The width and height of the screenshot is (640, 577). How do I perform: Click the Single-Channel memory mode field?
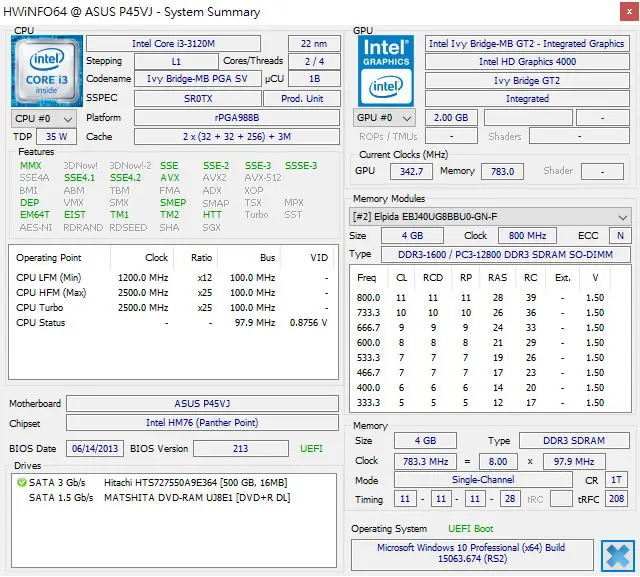coord(483,480)
